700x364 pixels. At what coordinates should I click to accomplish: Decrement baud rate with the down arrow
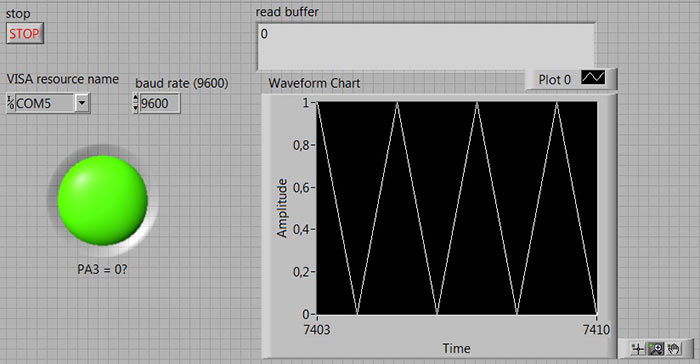point(136,108)
